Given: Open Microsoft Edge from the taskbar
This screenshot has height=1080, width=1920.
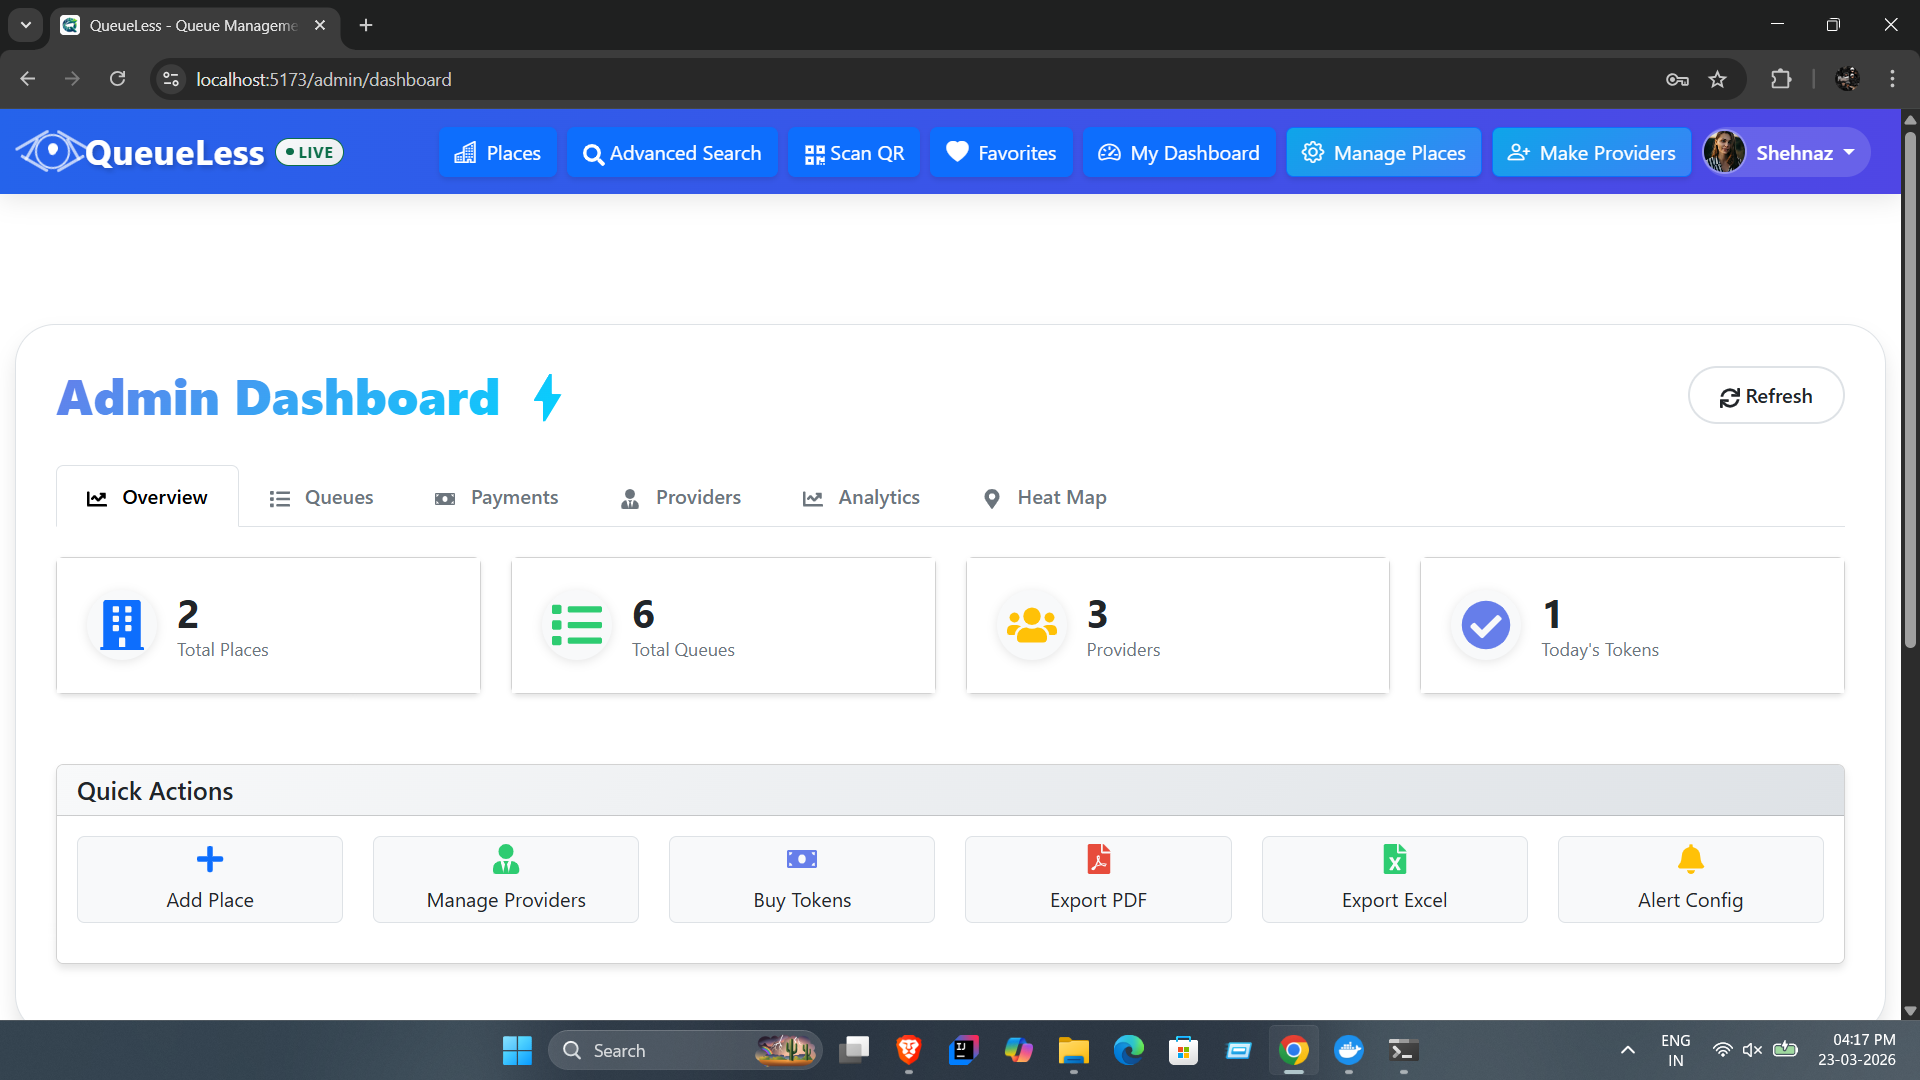Looking at the screenshot, I should 1128,1050.
